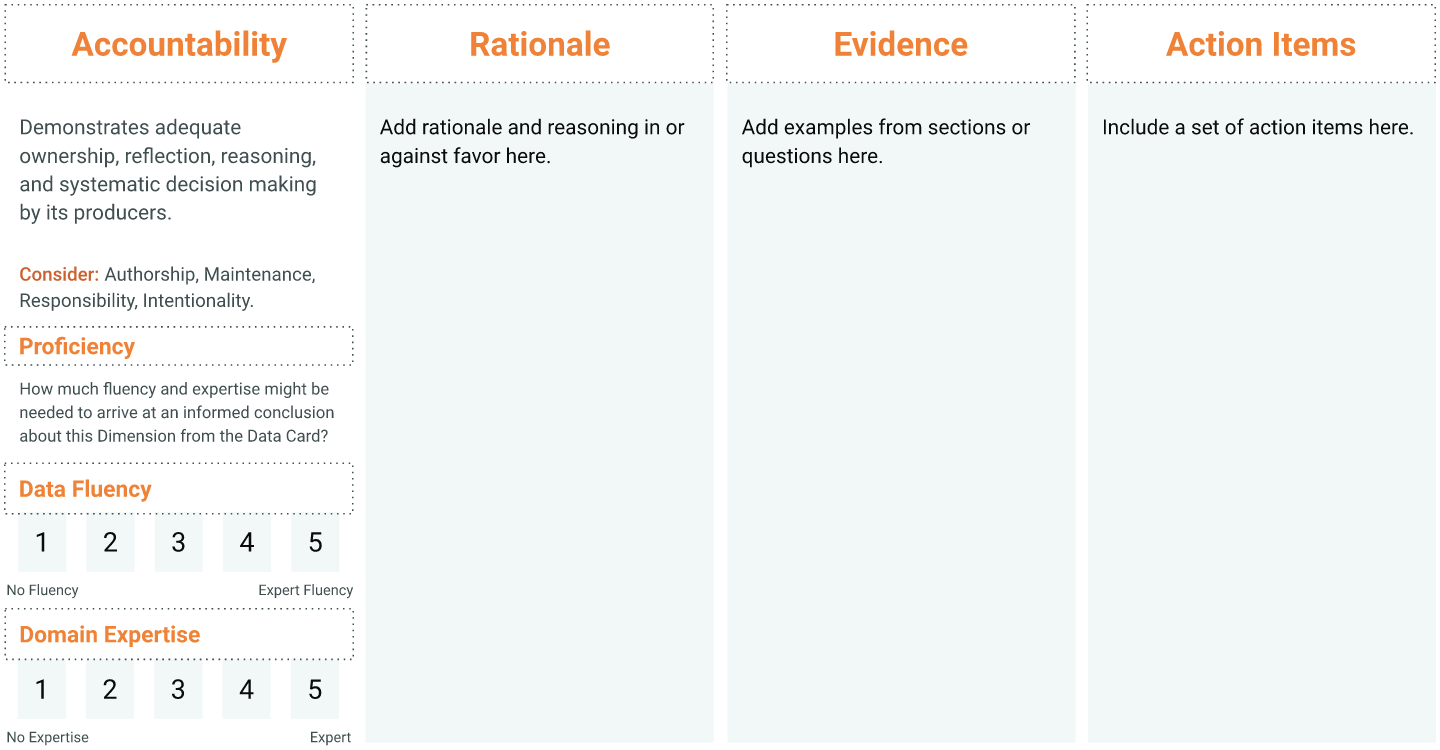This screenshot has height=750, width=1440.
Task: Select the Accountability header
Action: click(x=179, y=44)
